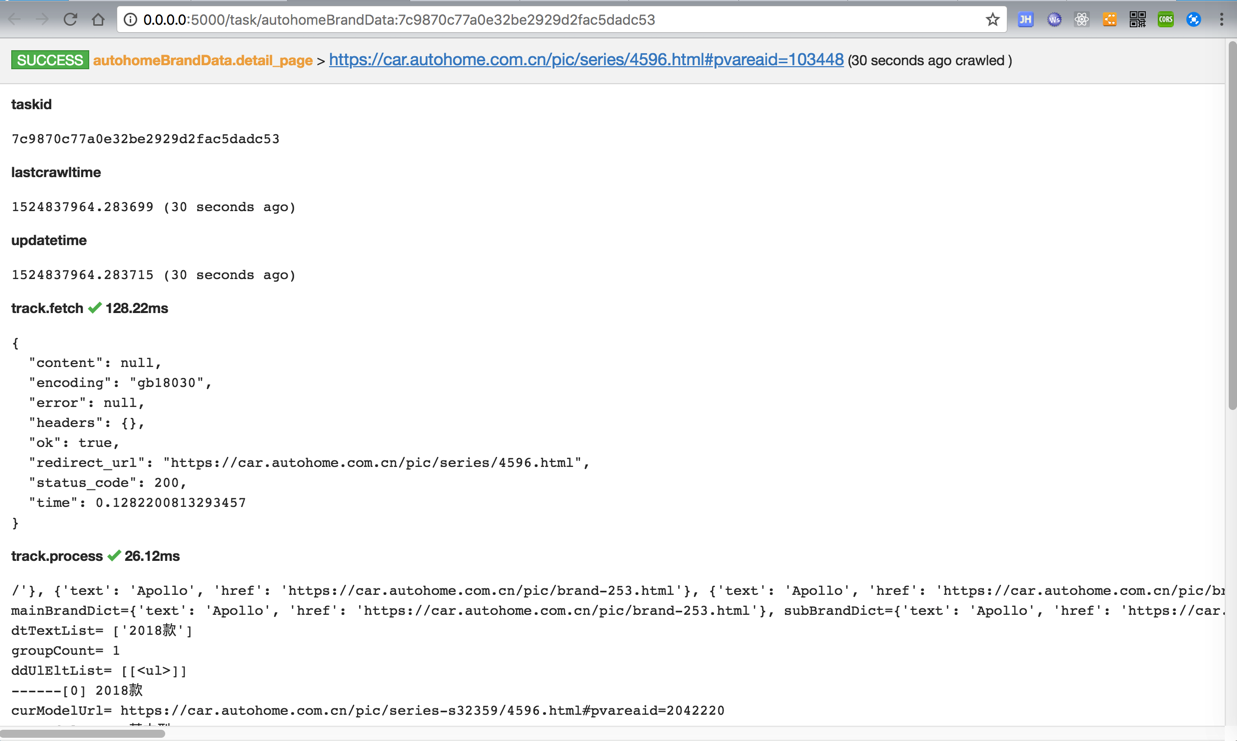
Task: Select the taskid value 7c9870c77a0e32be2929d2fac5dadc53
Action: [145, 139]
